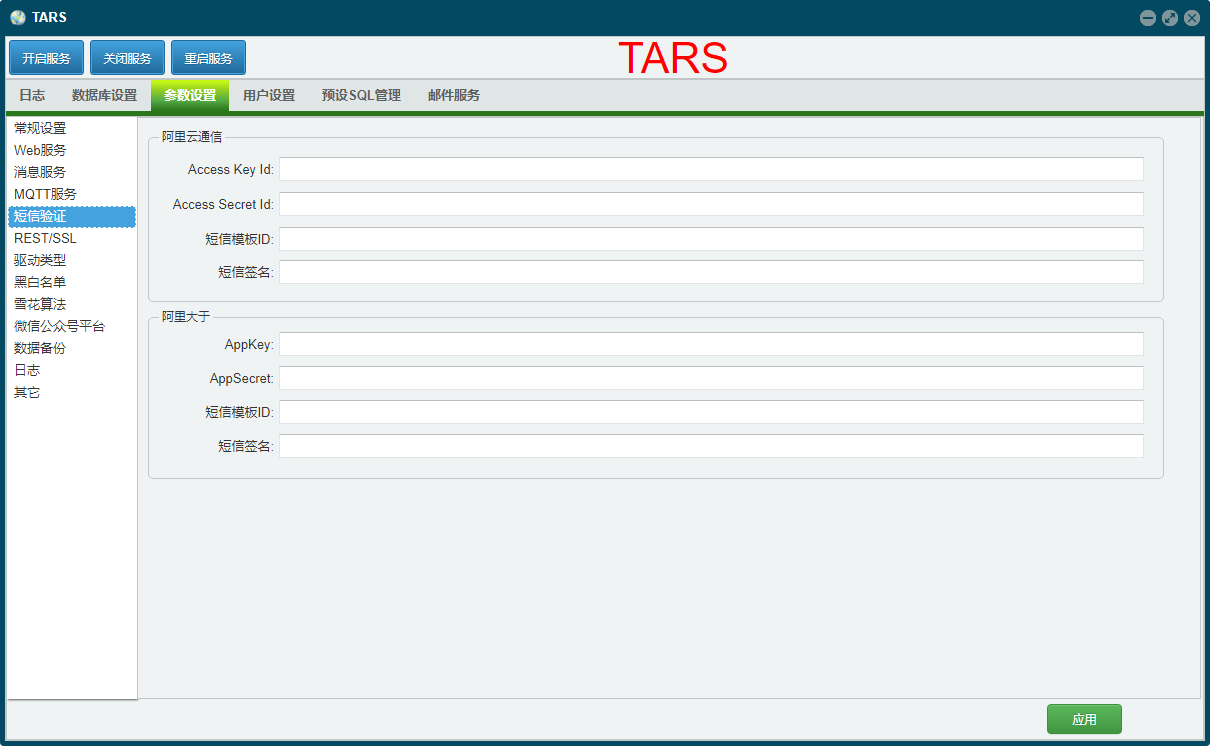Click the 开启服务 button
This screenshot has height=746, width=1210.
point(46,58)
